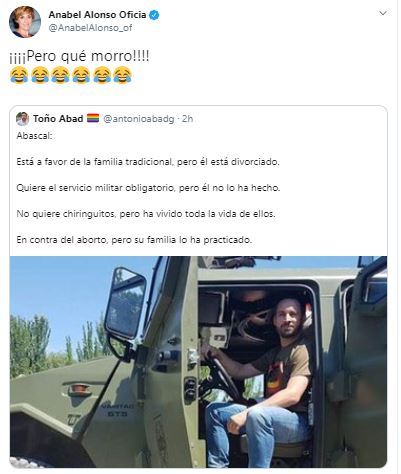
Task: Click the "Abascal:" line of quoted tweet
Action: point(34,136)
